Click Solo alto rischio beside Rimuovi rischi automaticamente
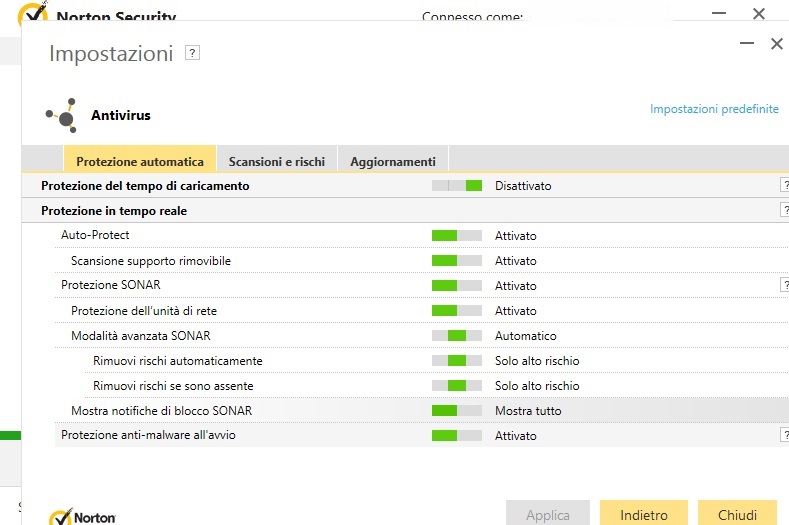 (x=537, y=361)
